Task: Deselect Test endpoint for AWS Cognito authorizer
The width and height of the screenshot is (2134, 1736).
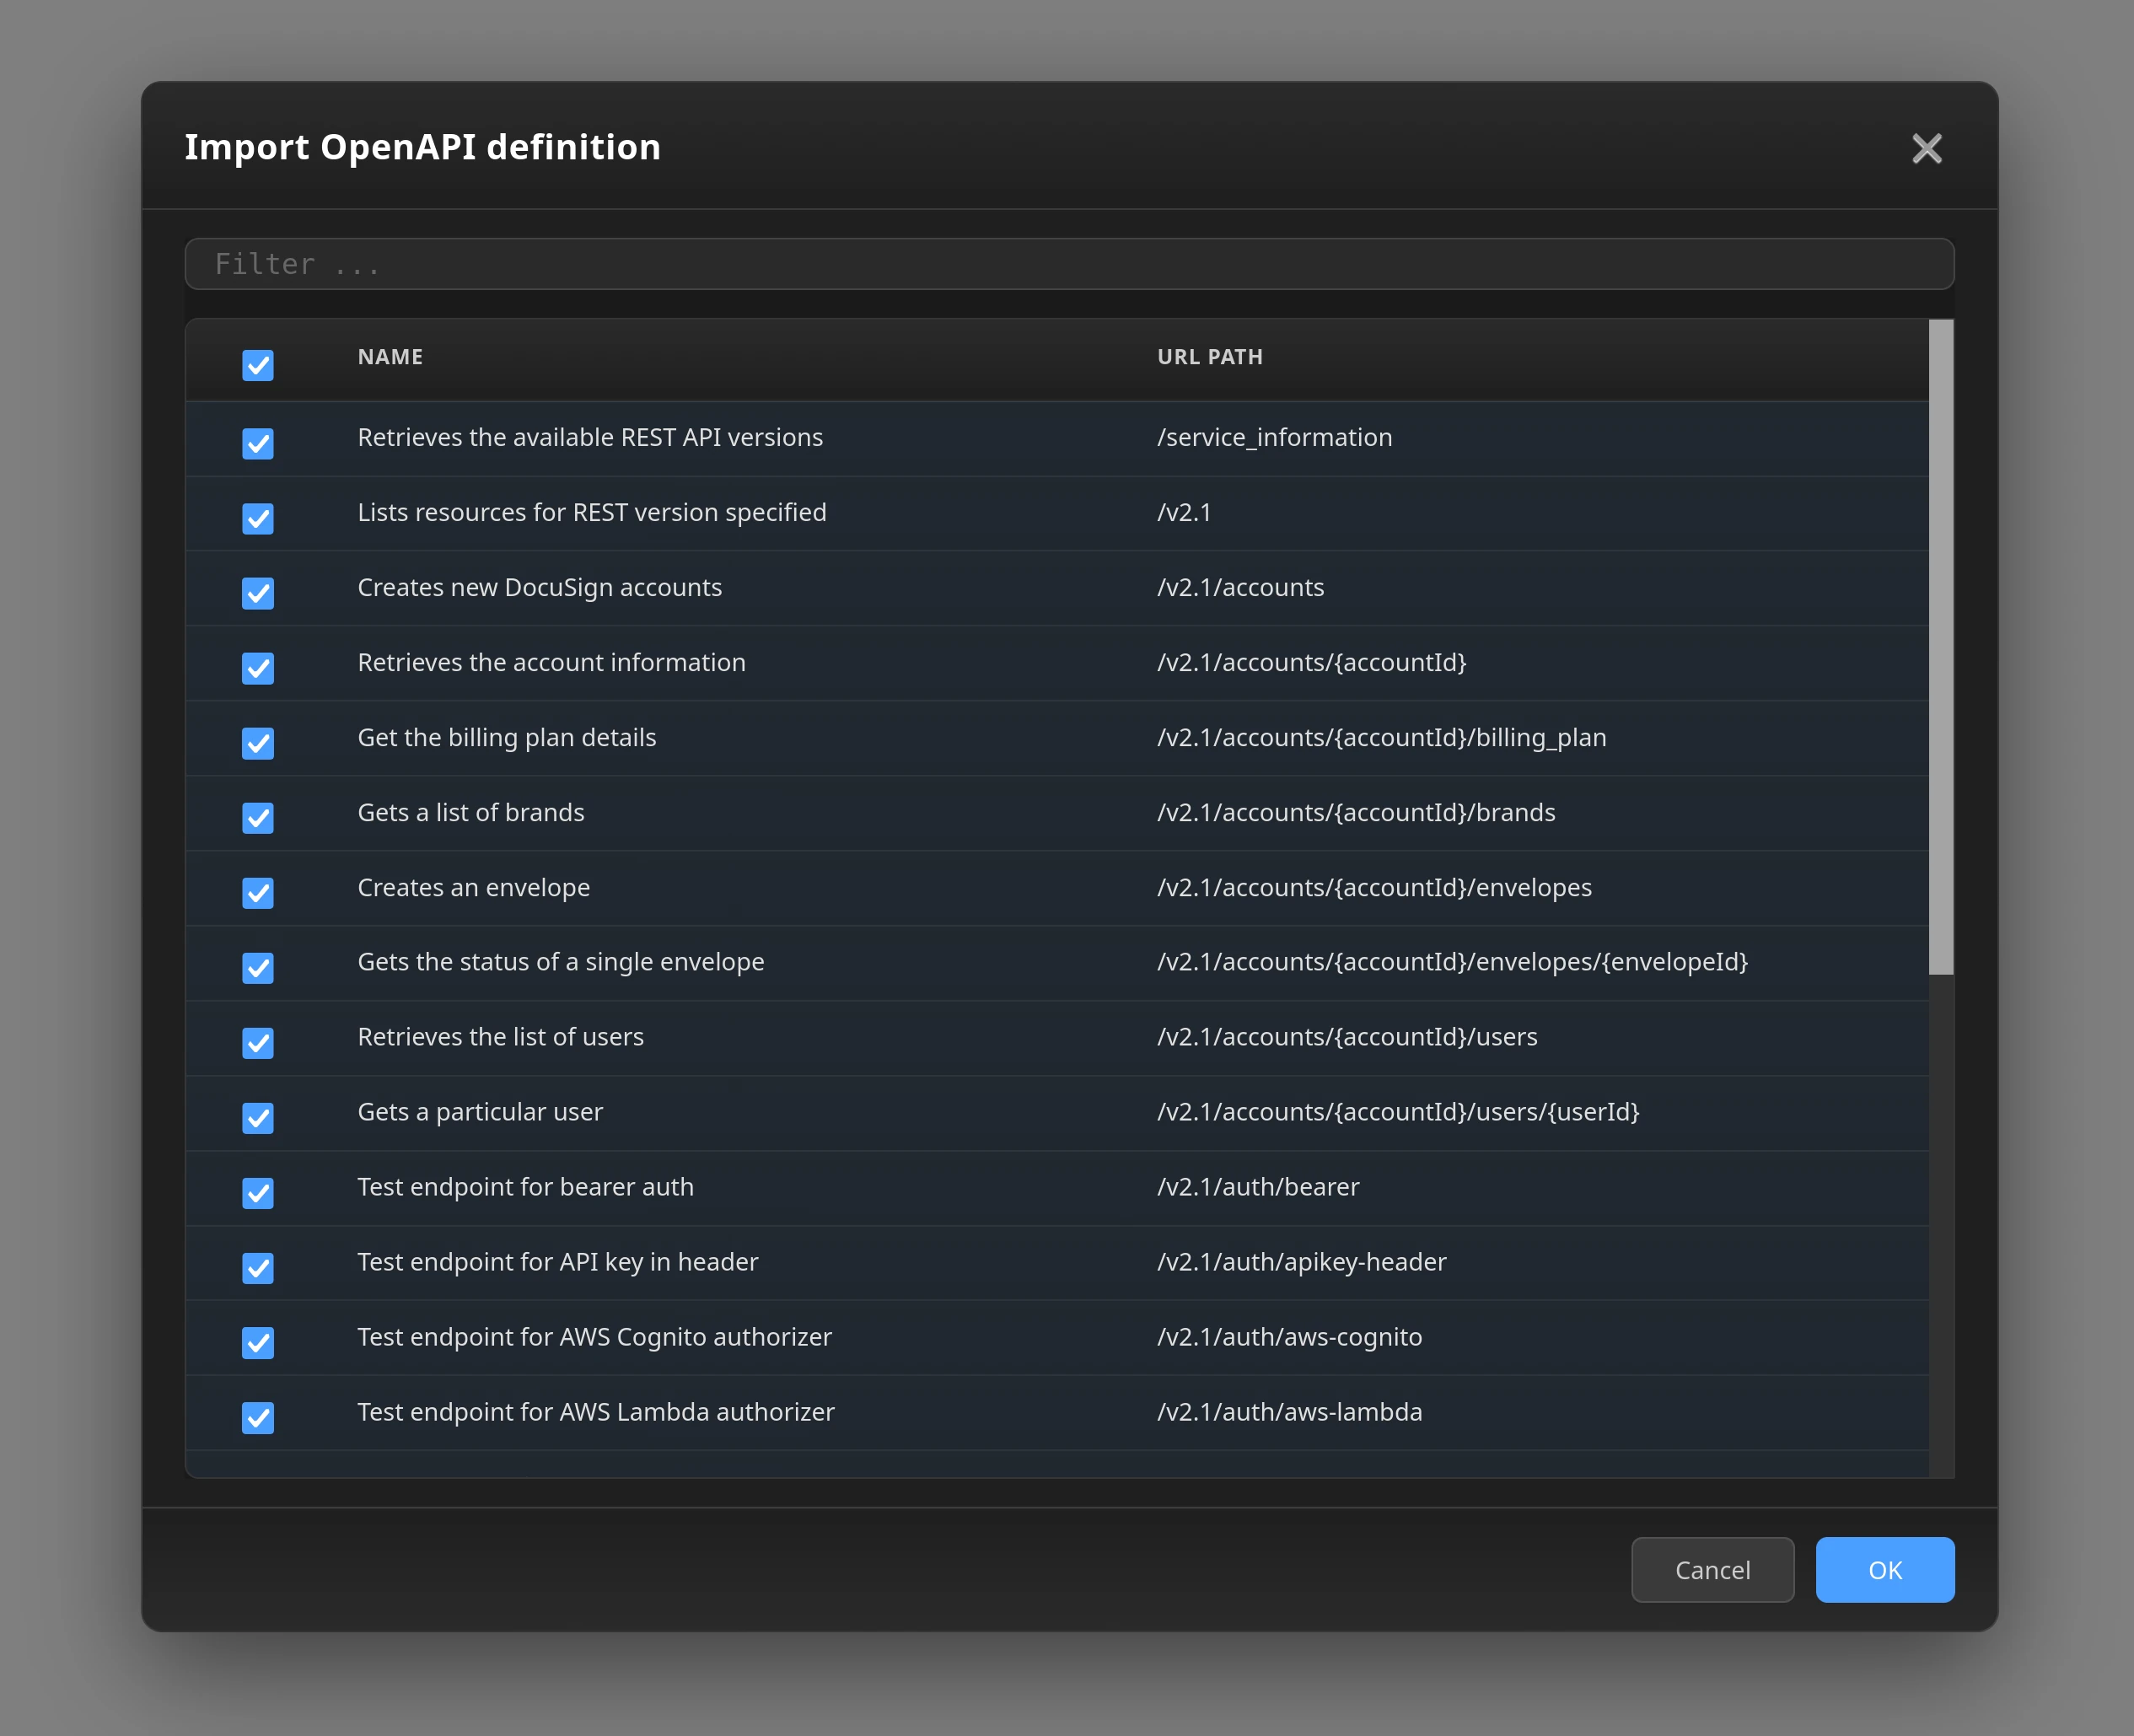Action: (x=258, y=1343)
